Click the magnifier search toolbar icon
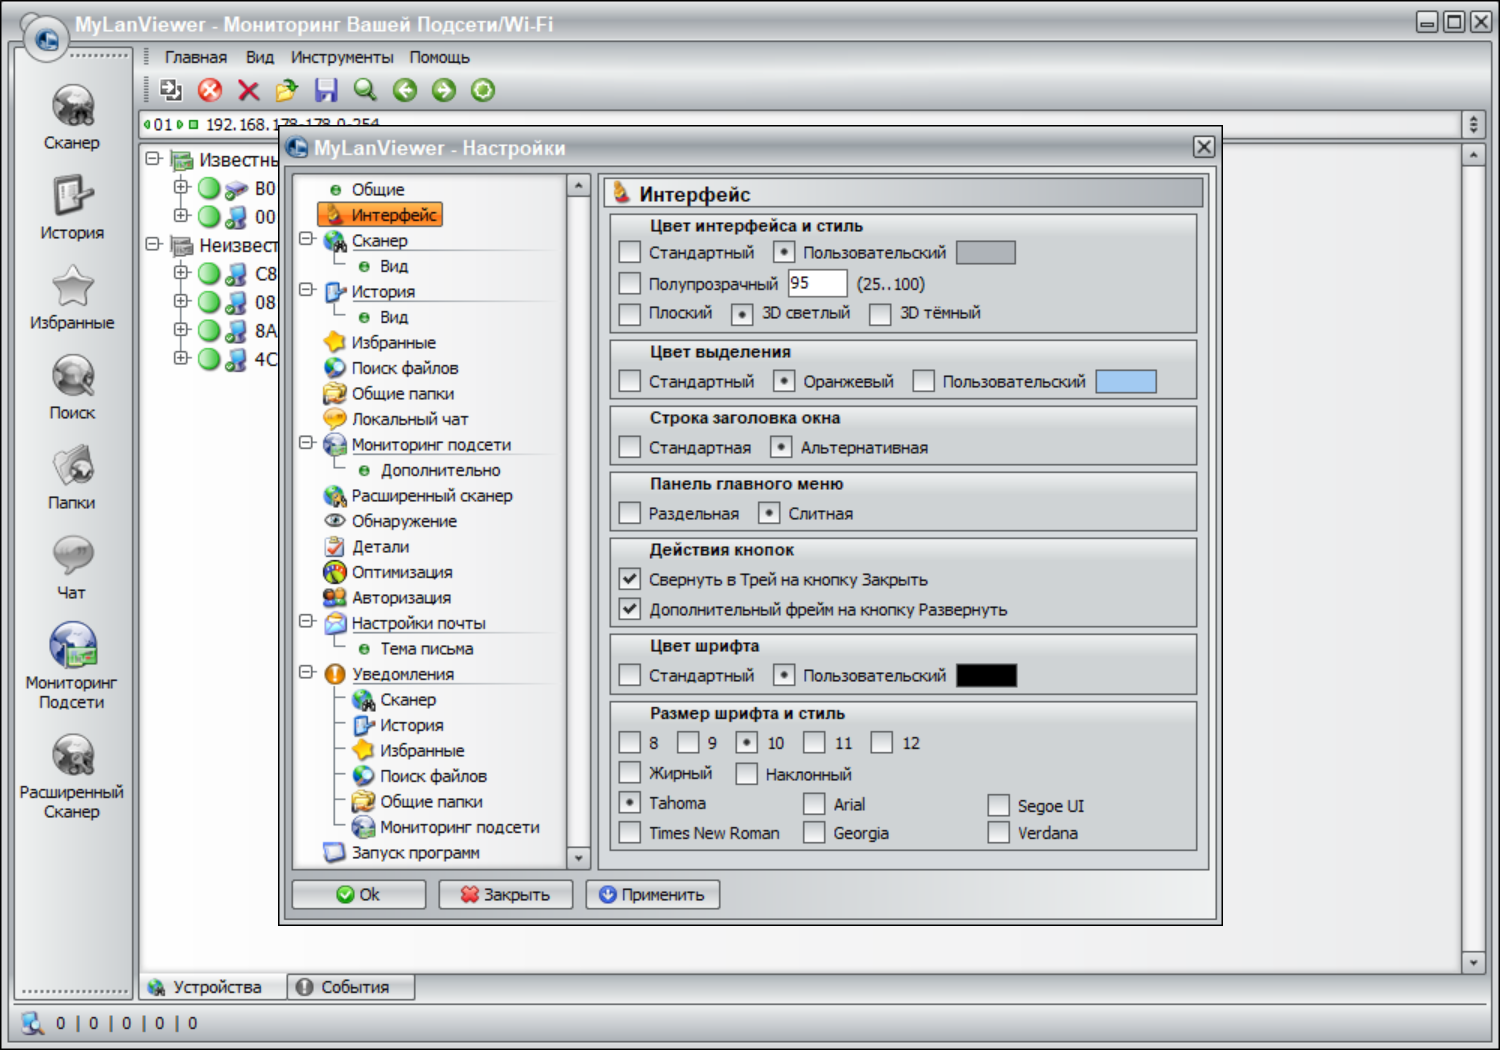This screenshot has width=1500, height=1050. click(x=365, y=90)
